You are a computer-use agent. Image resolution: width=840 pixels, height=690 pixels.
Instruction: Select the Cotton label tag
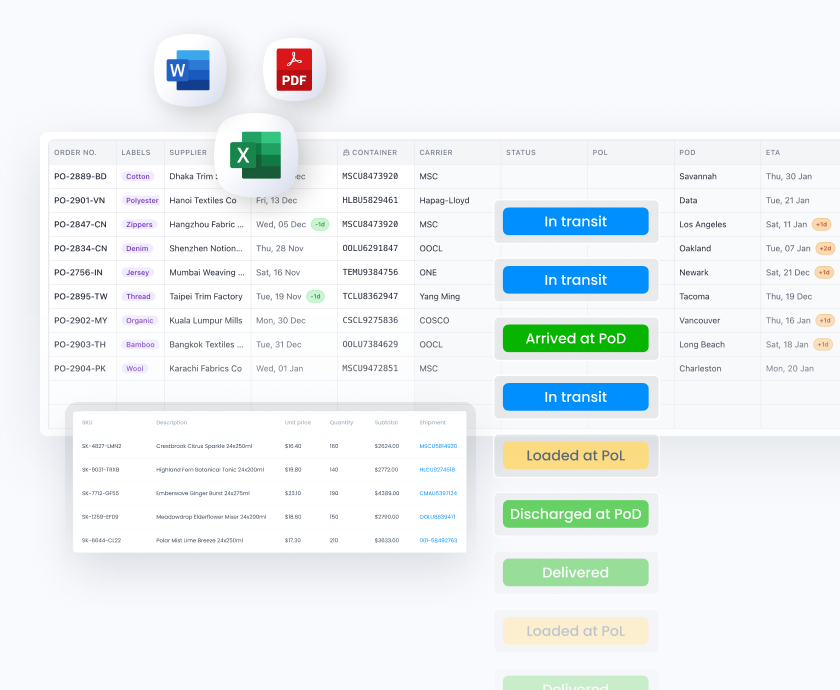(x=138, y=176)
